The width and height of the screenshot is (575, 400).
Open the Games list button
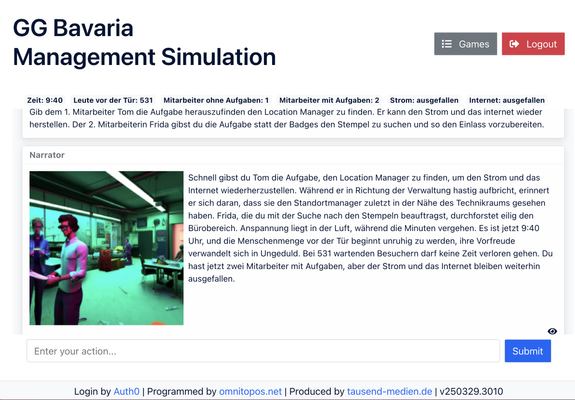465,44
